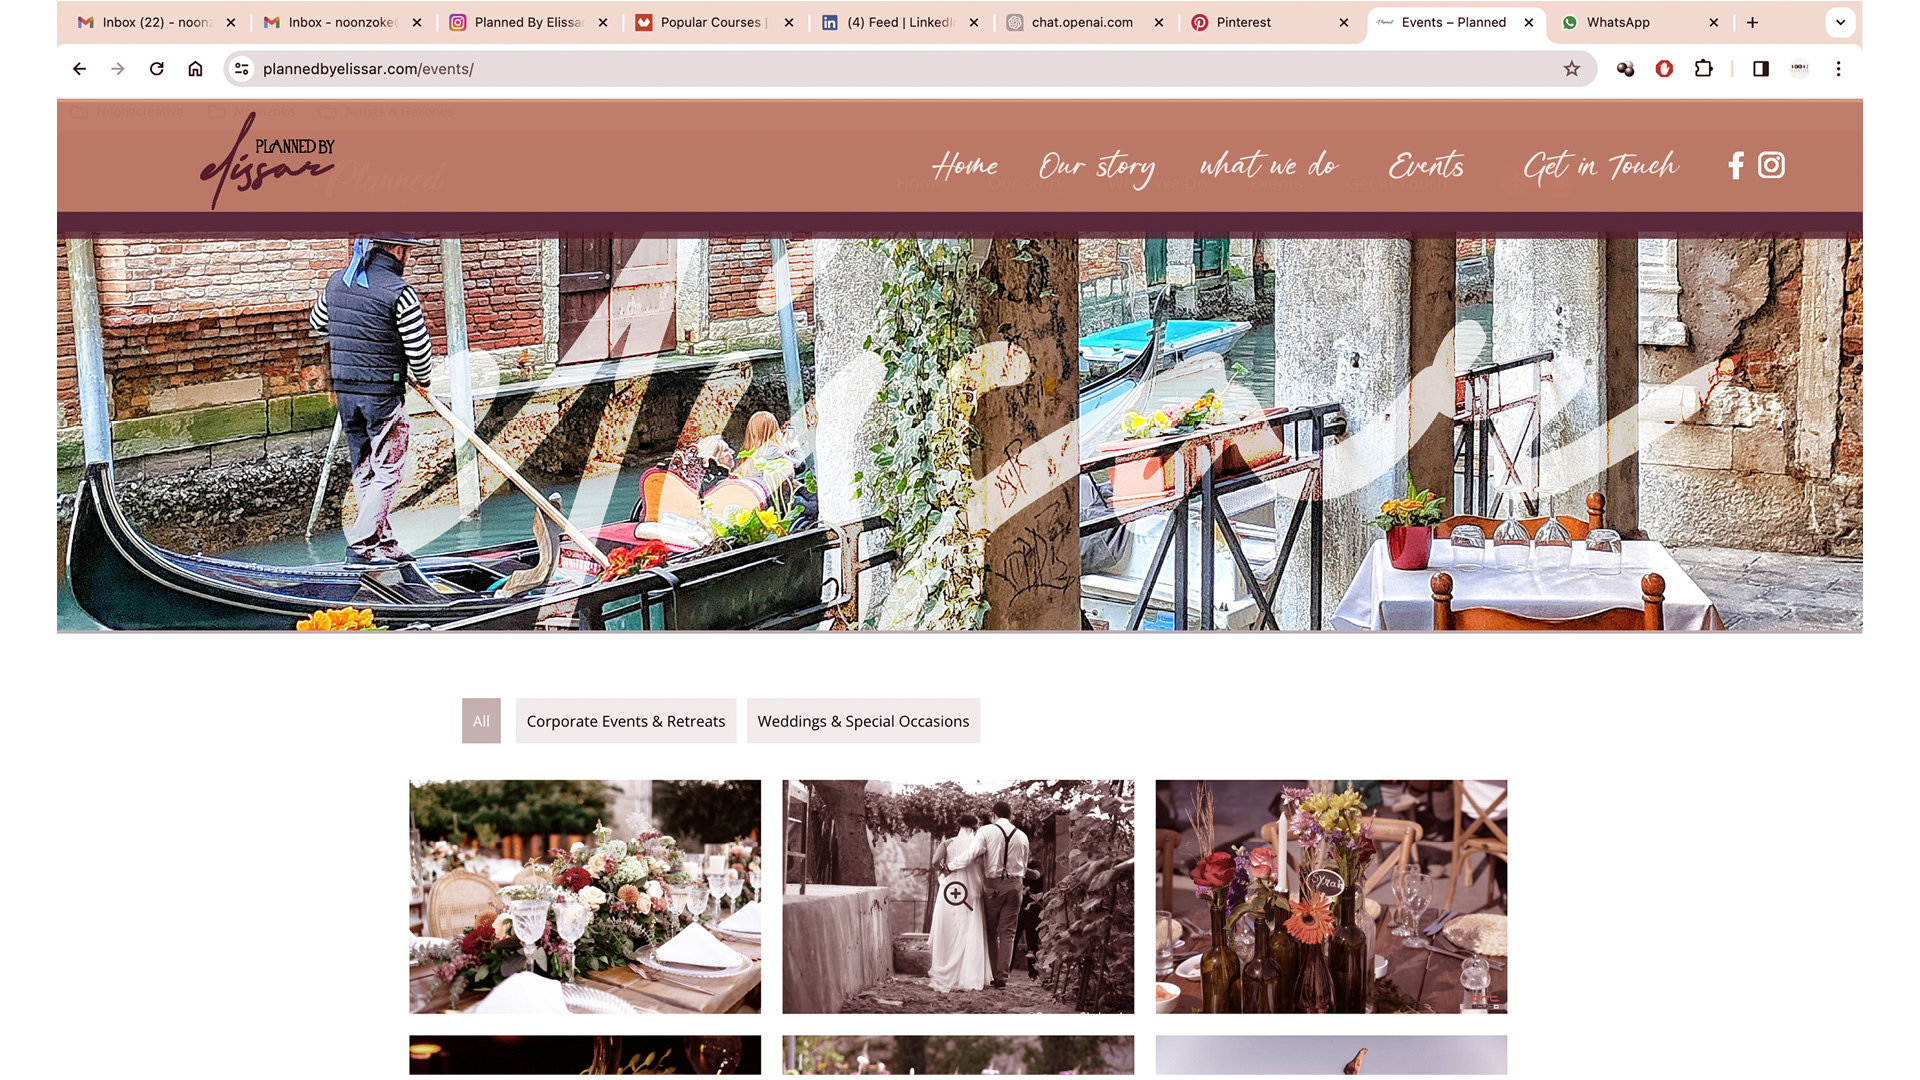The height and width of the screenshot is (1080, 1920).
Task: Open the Chrome extensions puzzle icon
Action: pos(1703,69)
